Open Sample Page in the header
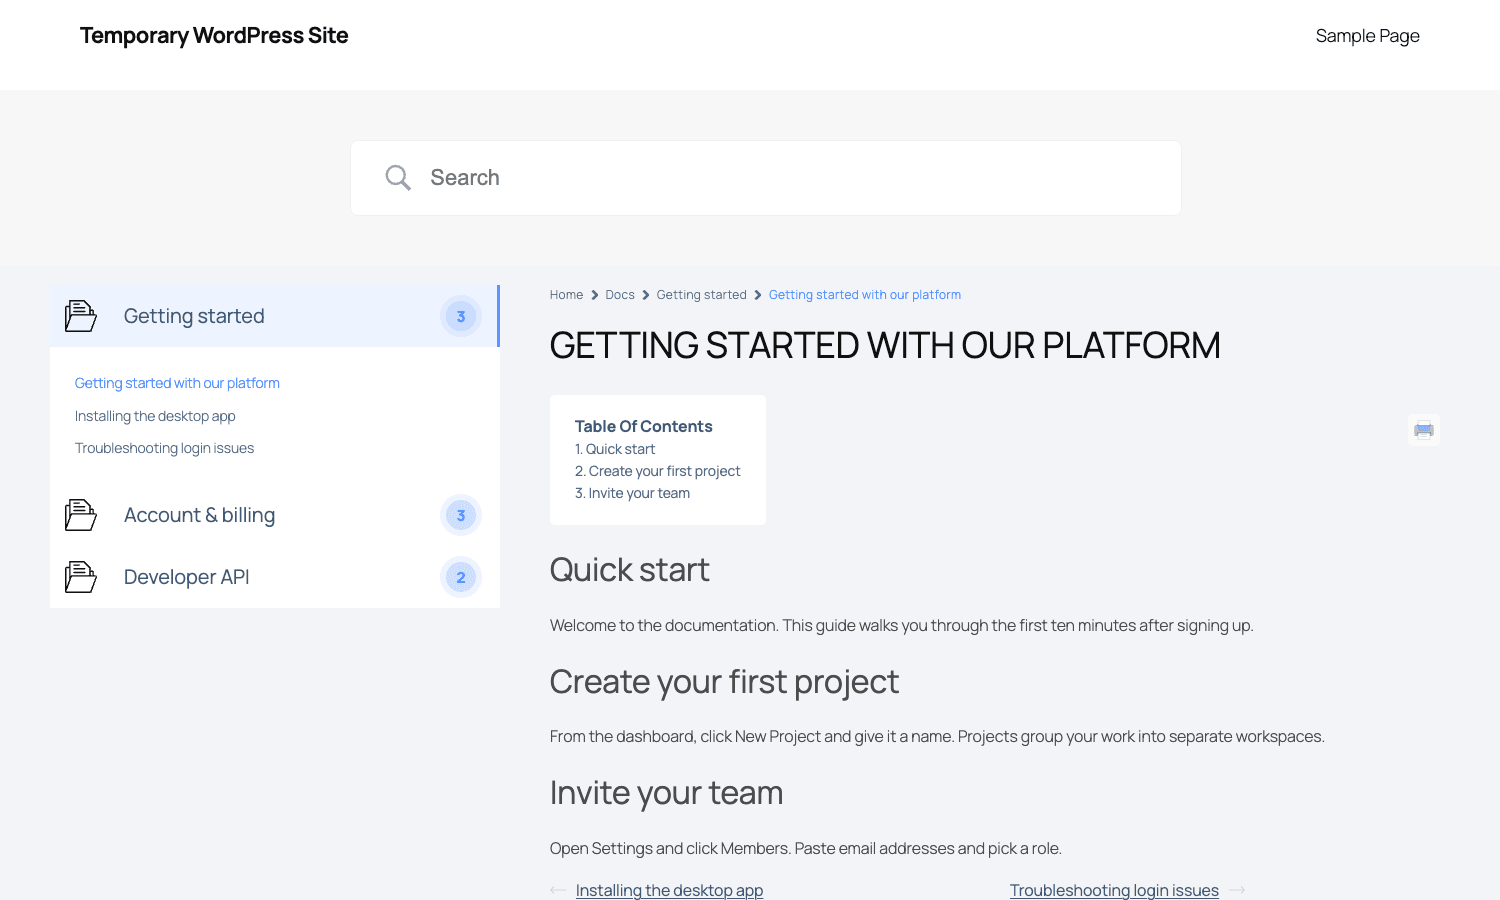 [1367, 36]
